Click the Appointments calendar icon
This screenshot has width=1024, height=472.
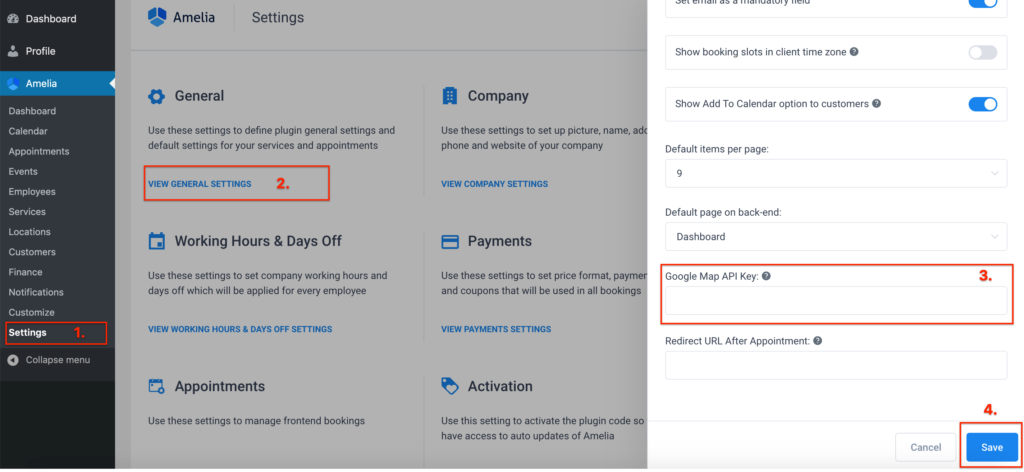pos(156,386)
